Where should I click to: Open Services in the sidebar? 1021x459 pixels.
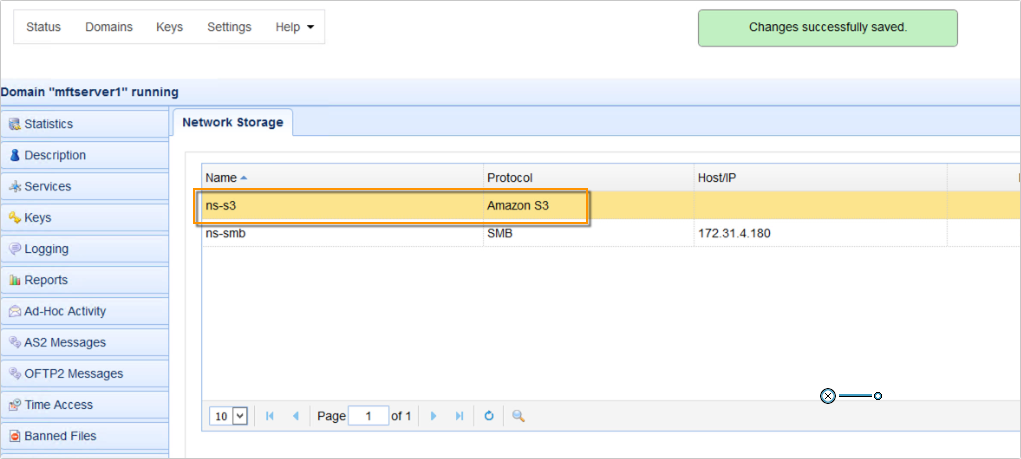[x=47, y=187]
